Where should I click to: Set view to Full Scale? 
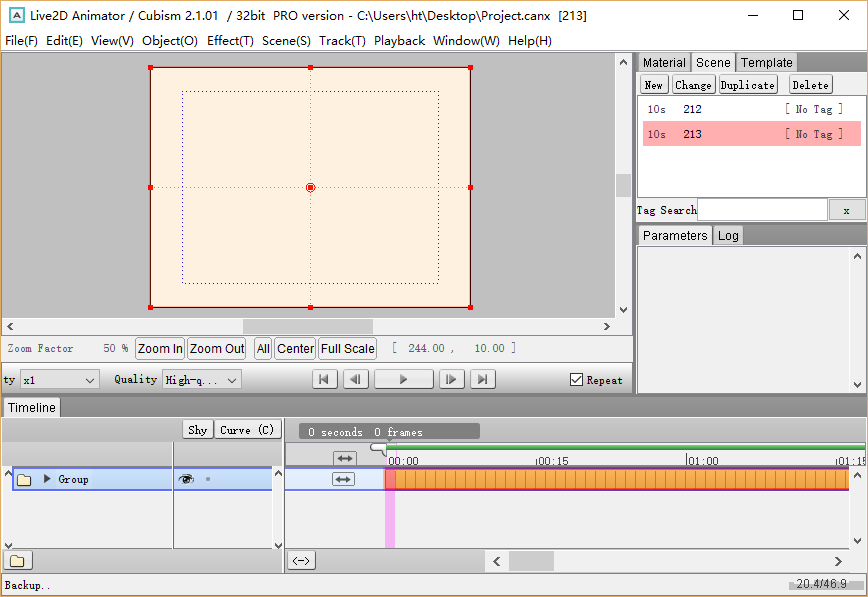pos(348,348)
